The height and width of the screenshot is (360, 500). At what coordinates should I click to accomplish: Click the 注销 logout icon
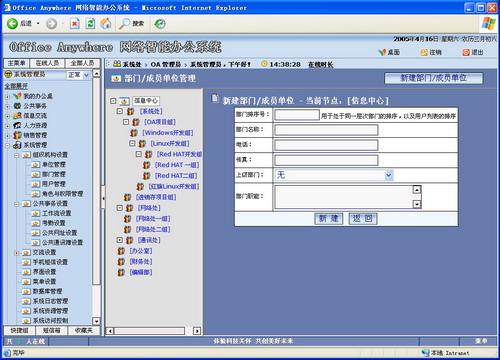[424, 52]
